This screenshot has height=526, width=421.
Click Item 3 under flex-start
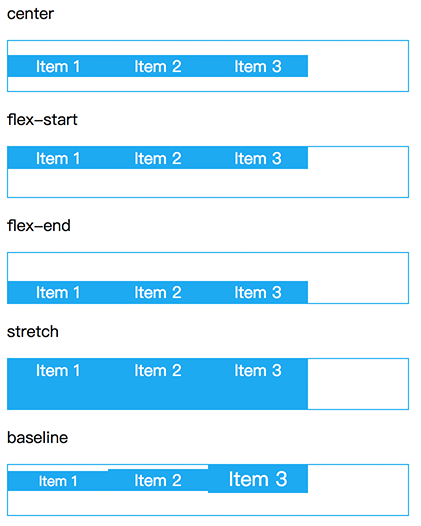coord(258,158)
